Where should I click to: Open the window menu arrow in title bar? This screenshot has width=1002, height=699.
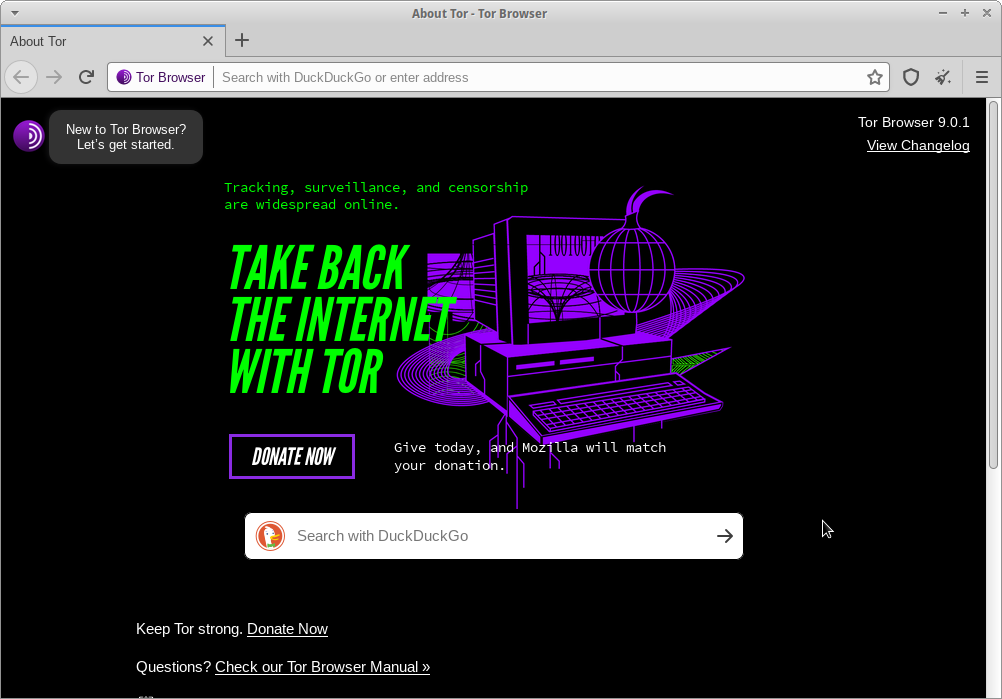coord(15,13)
